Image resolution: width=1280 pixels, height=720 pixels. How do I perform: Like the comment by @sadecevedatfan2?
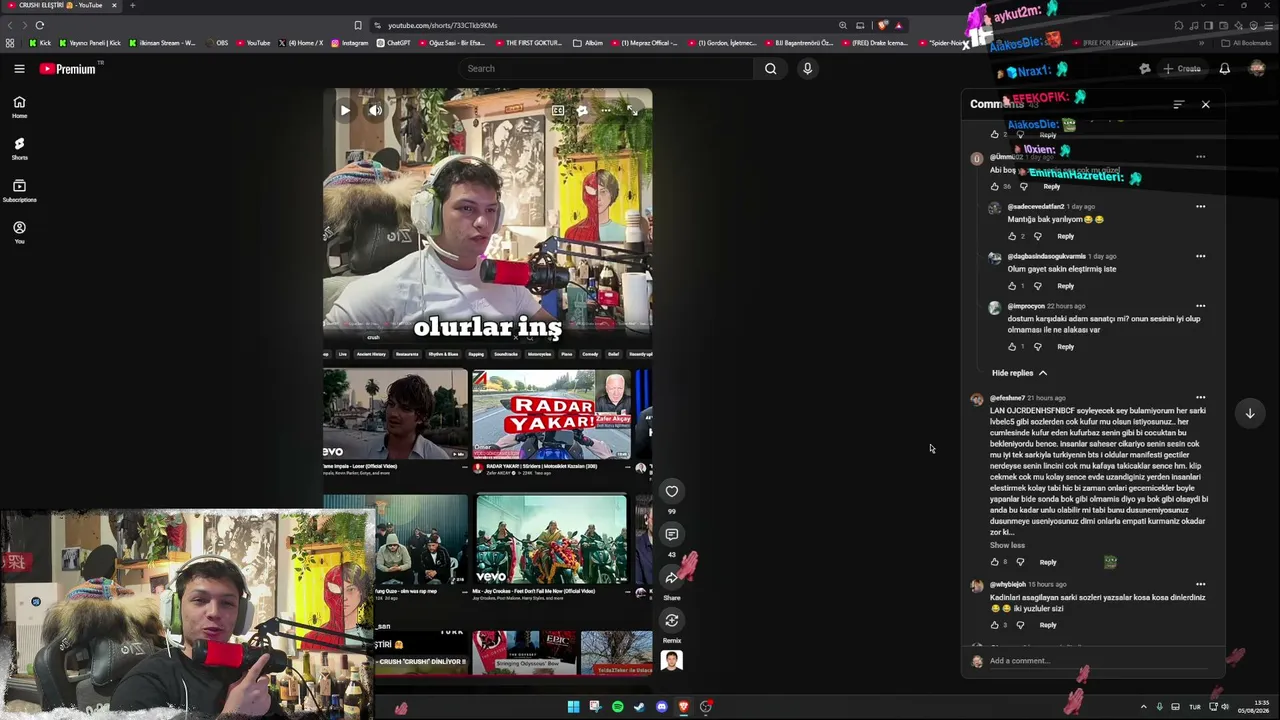1012,237
